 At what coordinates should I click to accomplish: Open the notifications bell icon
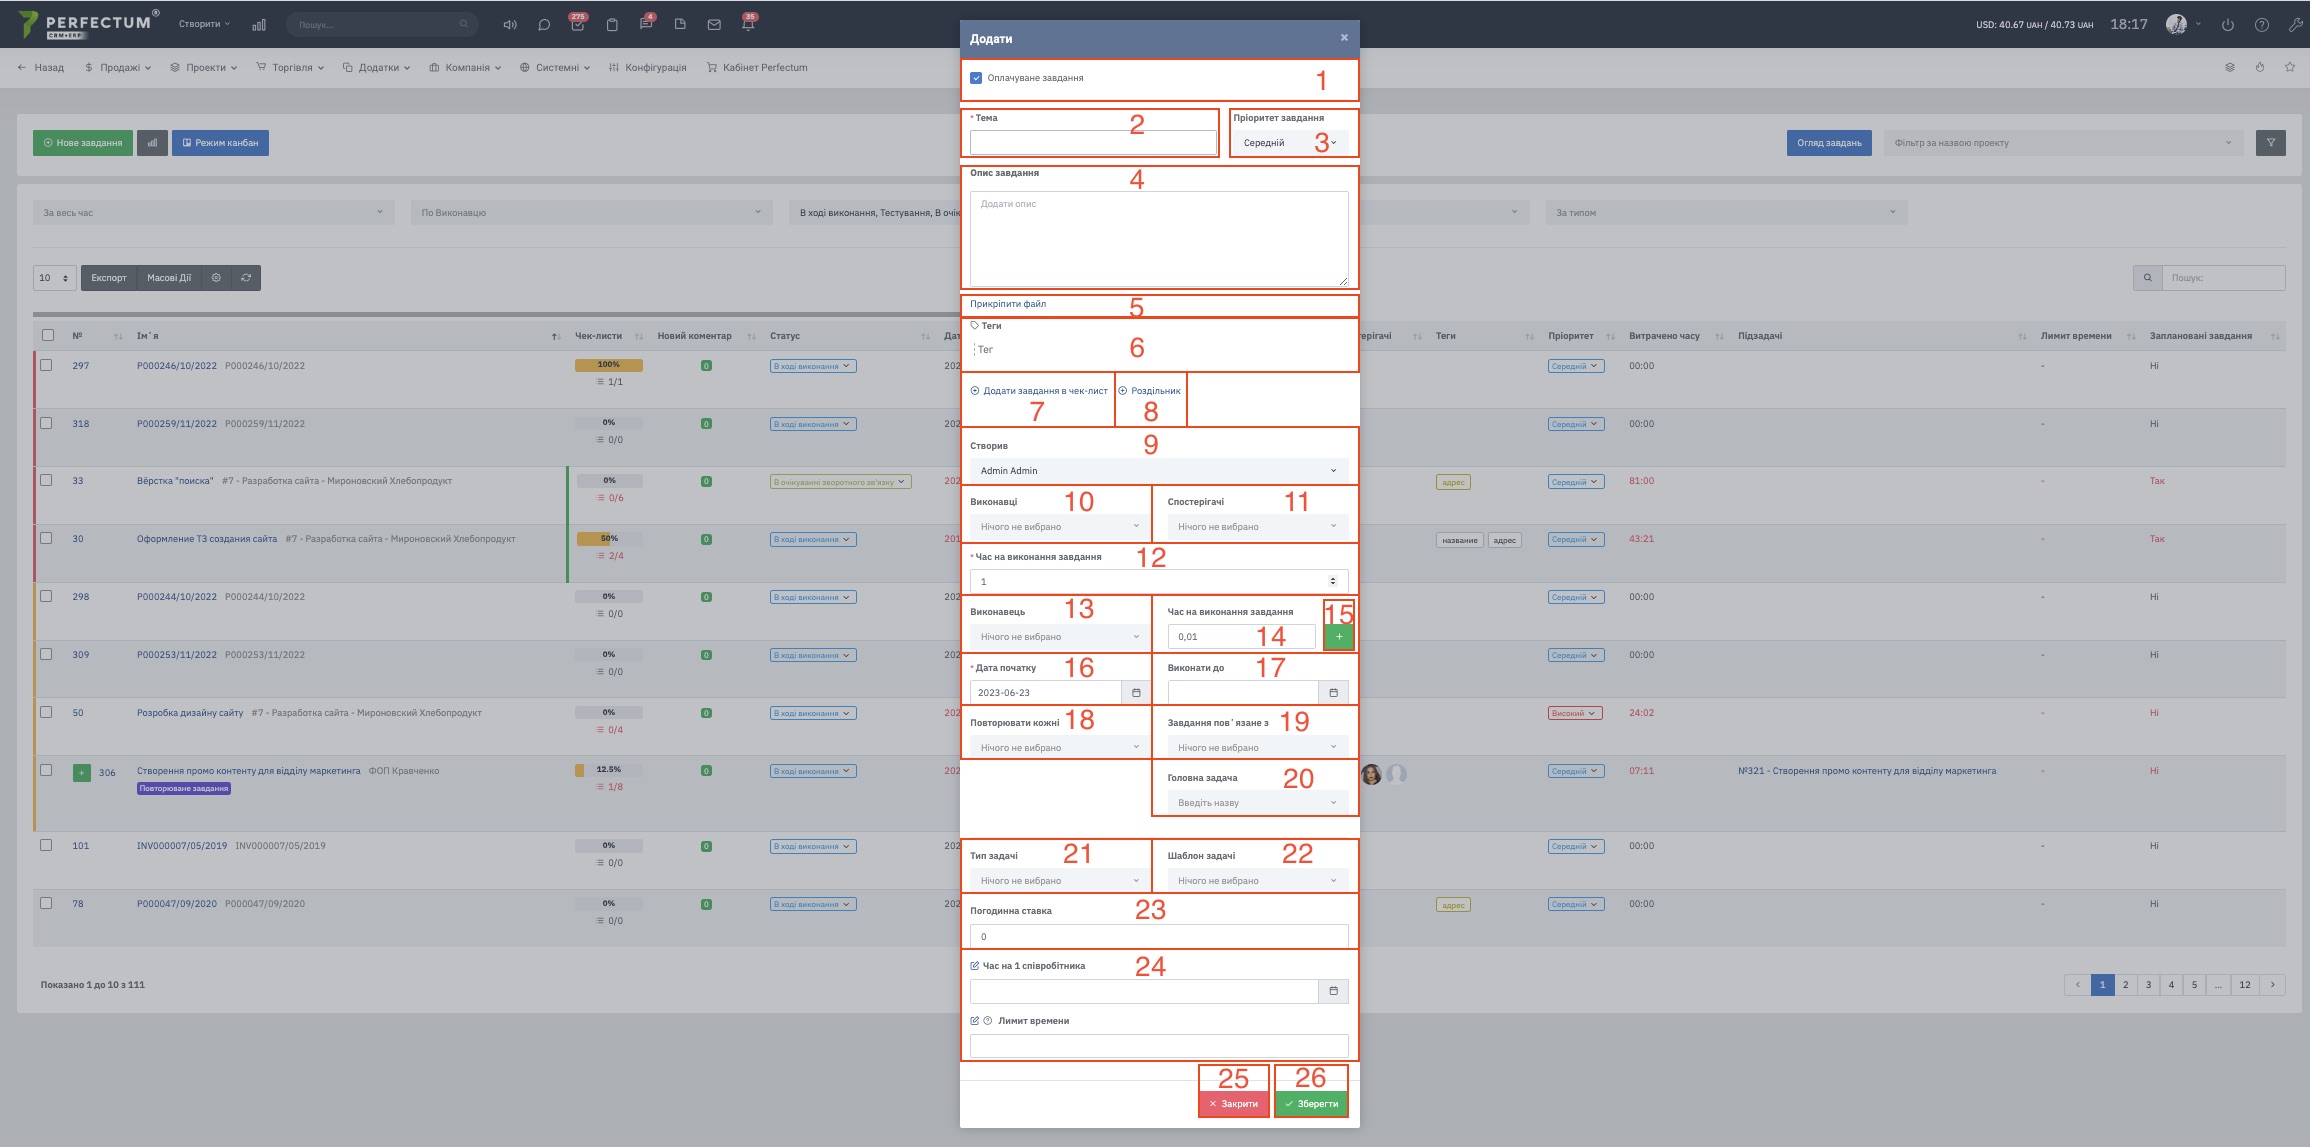point(748,25)
